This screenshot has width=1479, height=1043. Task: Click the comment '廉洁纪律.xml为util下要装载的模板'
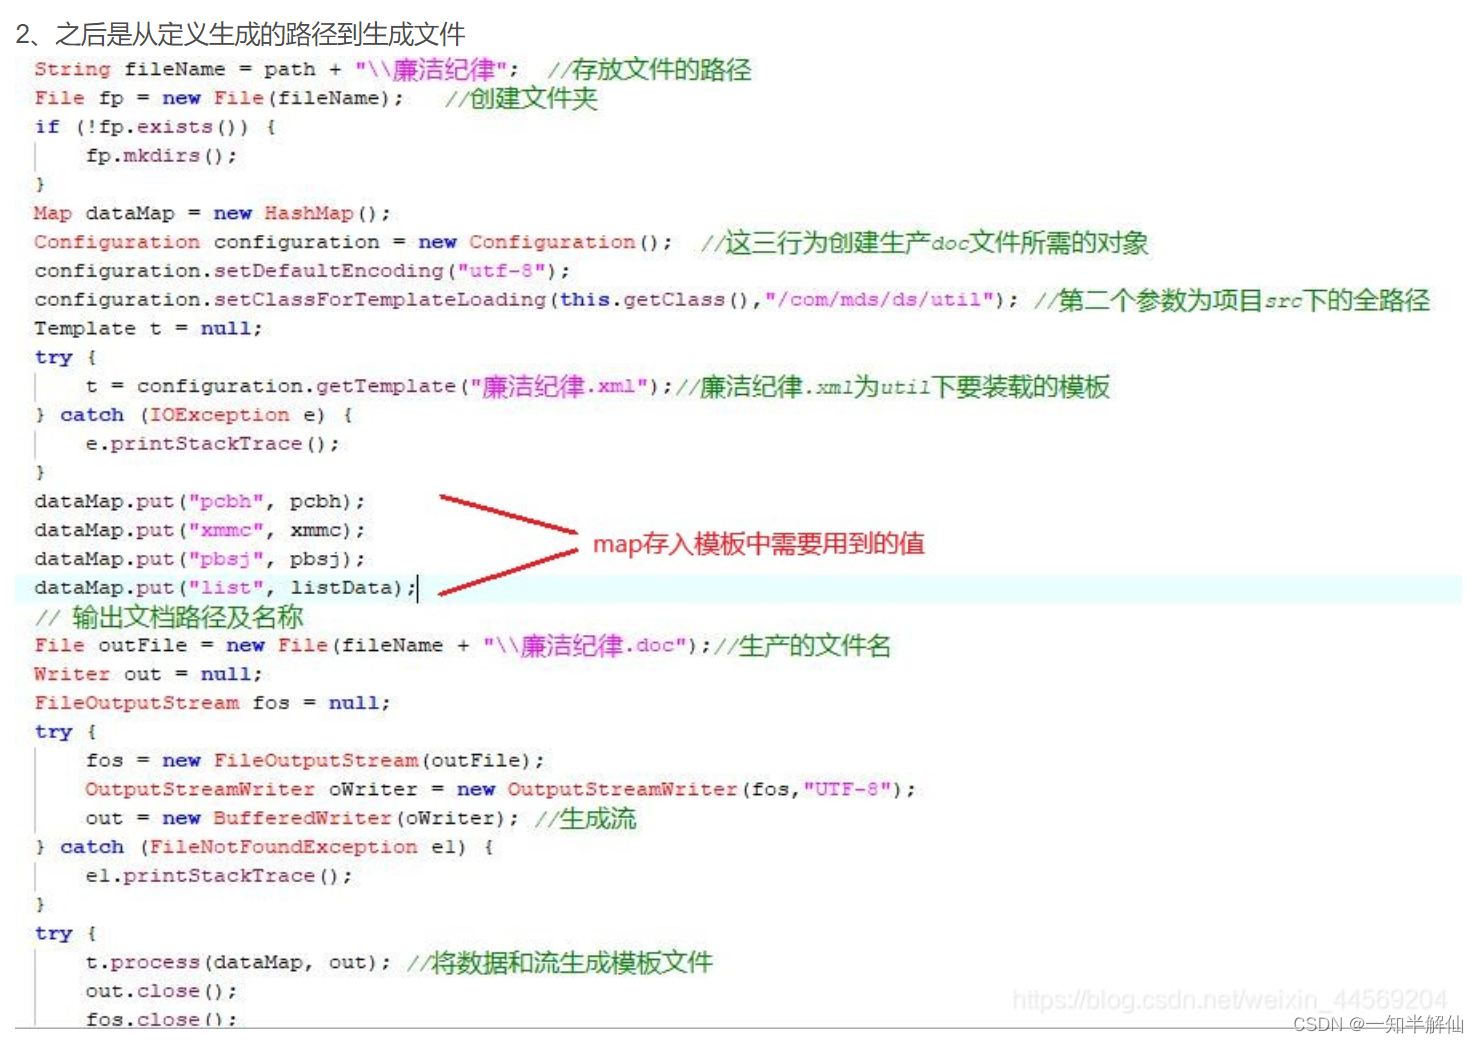pyautogui.click(x=904, y=386)
